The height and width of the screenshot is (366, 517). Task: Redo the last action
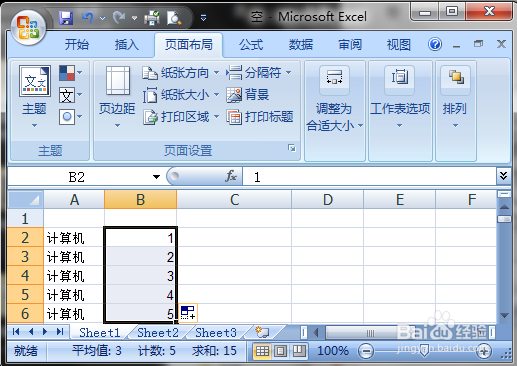coord(118,17)
